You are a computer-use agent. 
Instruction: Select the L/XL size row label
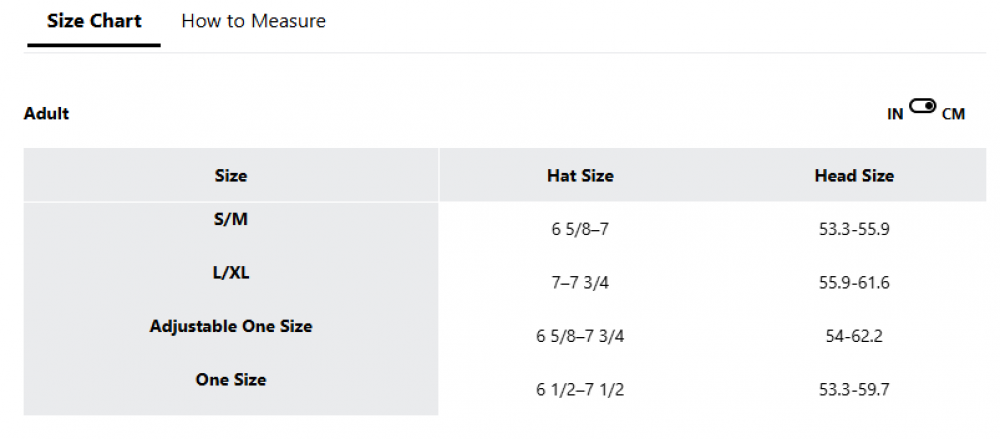pyautogui.click(x=230, y=272)
